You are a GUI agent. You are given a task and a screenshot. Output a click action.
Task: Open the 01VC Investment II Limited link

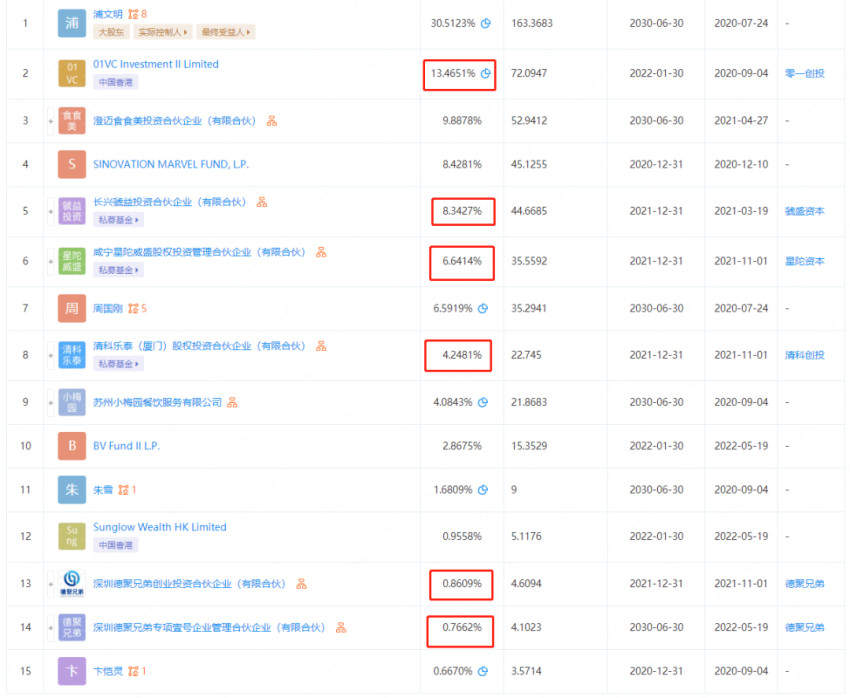155,64
